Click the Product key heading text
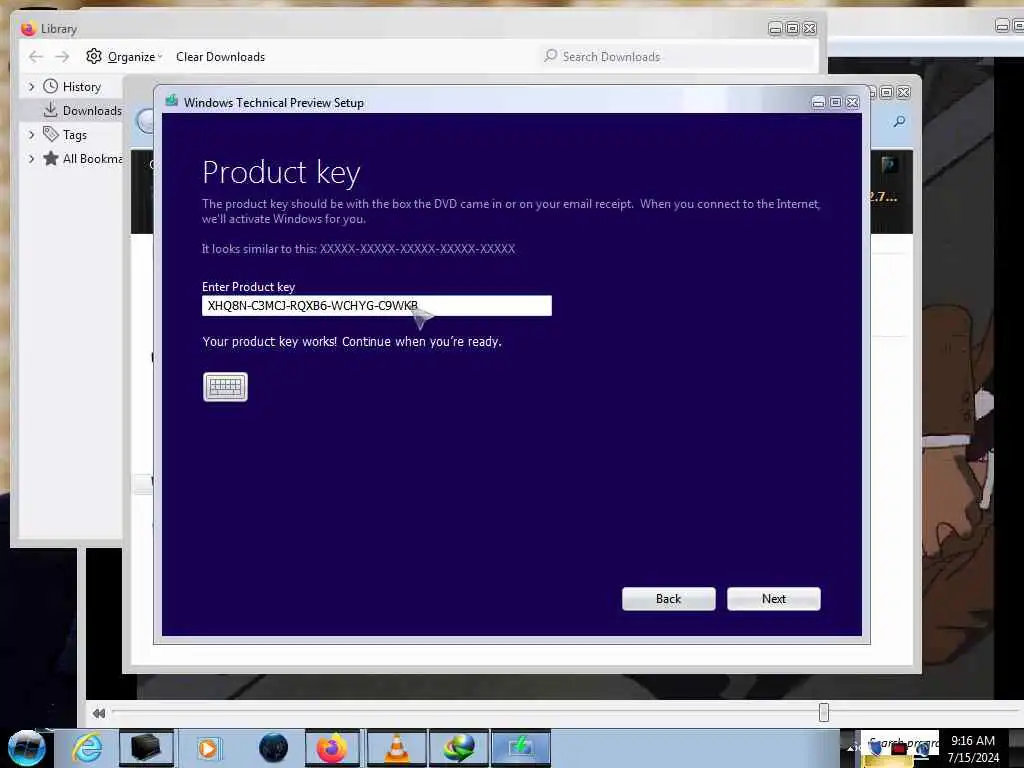This screenshot has width=1024, height=768. (281, 172)
